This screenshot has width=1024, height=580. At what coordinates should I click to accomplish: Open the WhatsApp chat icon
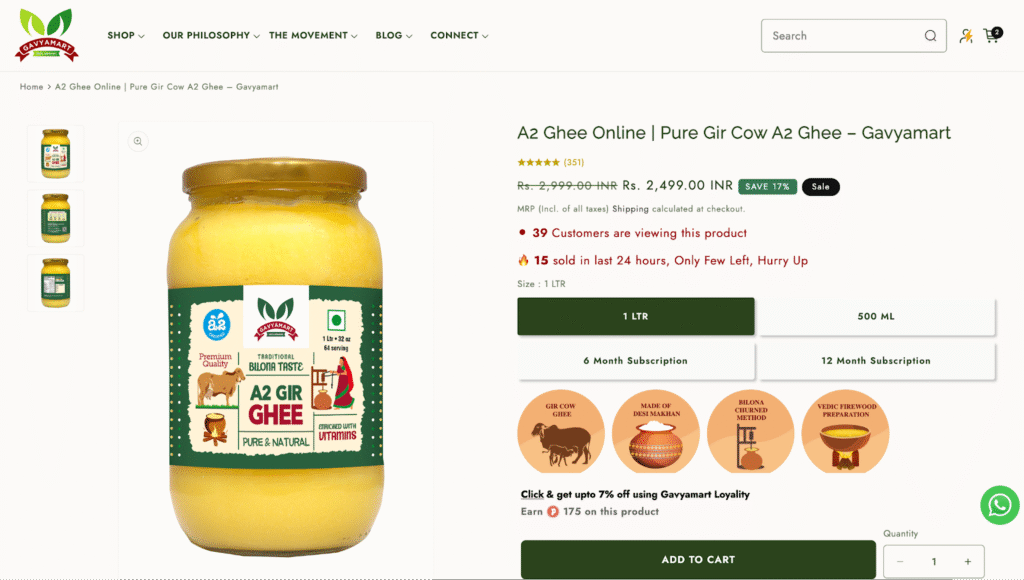(x=999, y=505)
